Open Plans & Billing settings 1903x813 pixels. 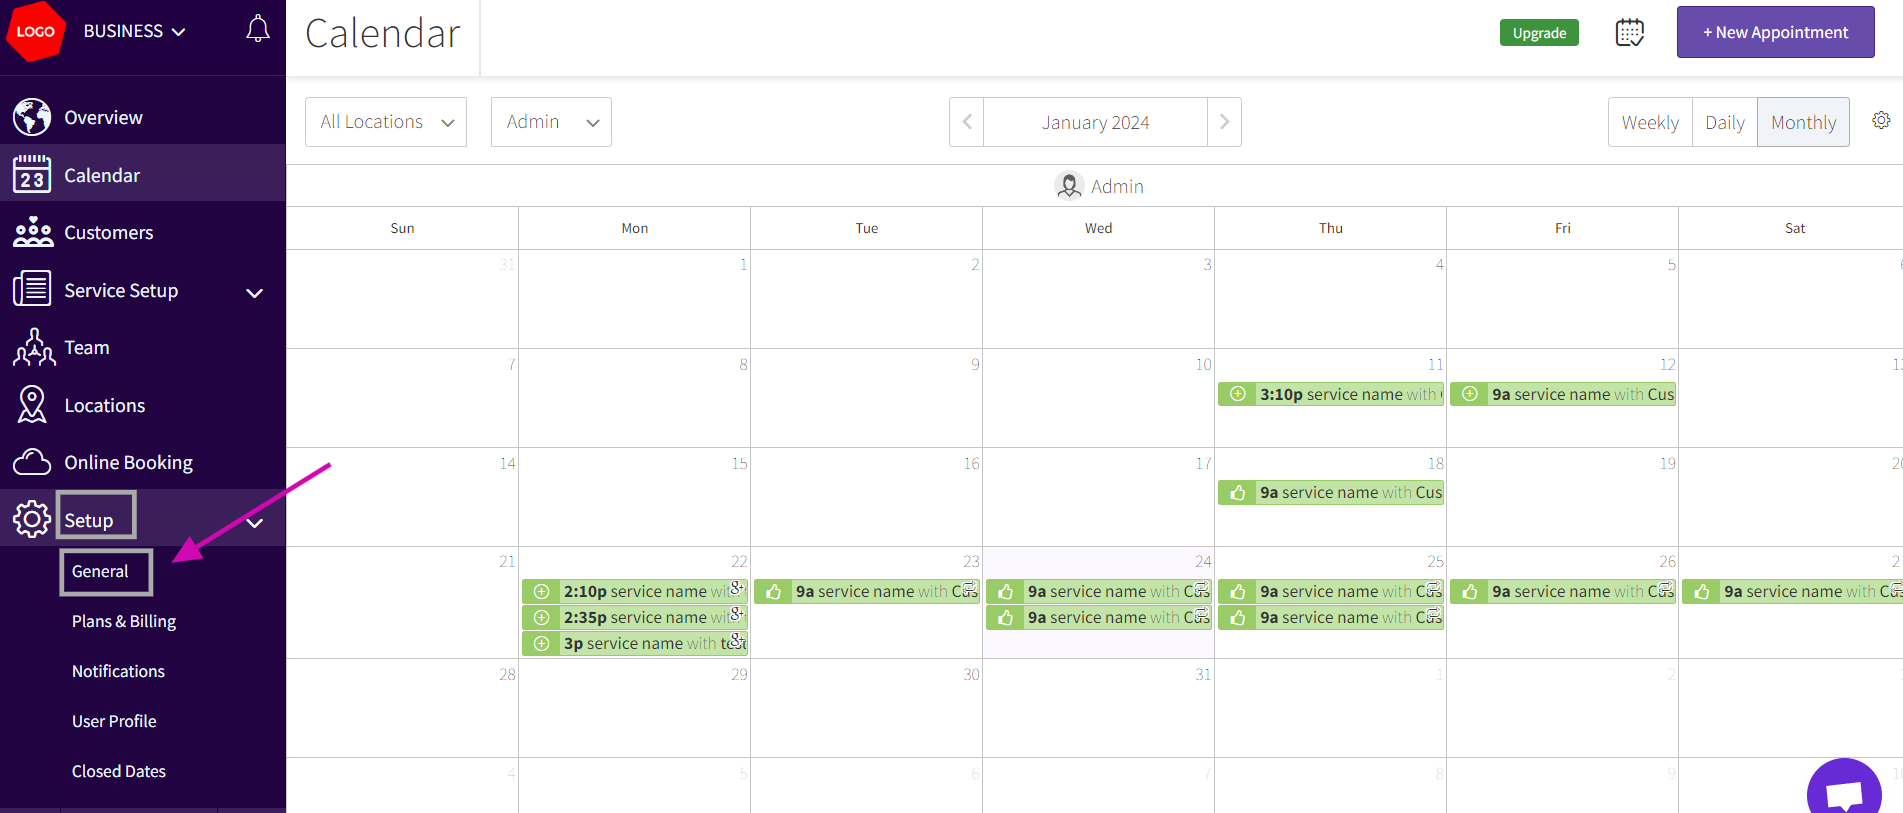pyautogui.click(x=124, y=621)
